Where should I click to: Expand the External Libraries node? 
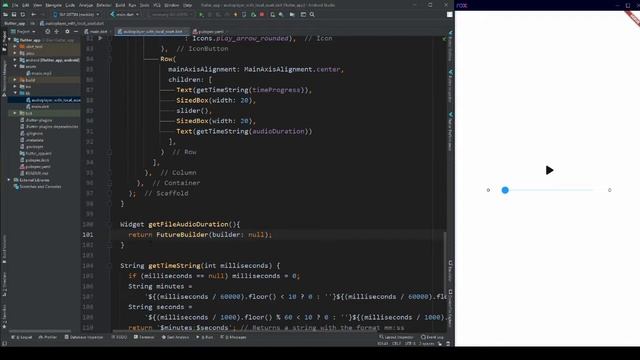pos(9,180)
